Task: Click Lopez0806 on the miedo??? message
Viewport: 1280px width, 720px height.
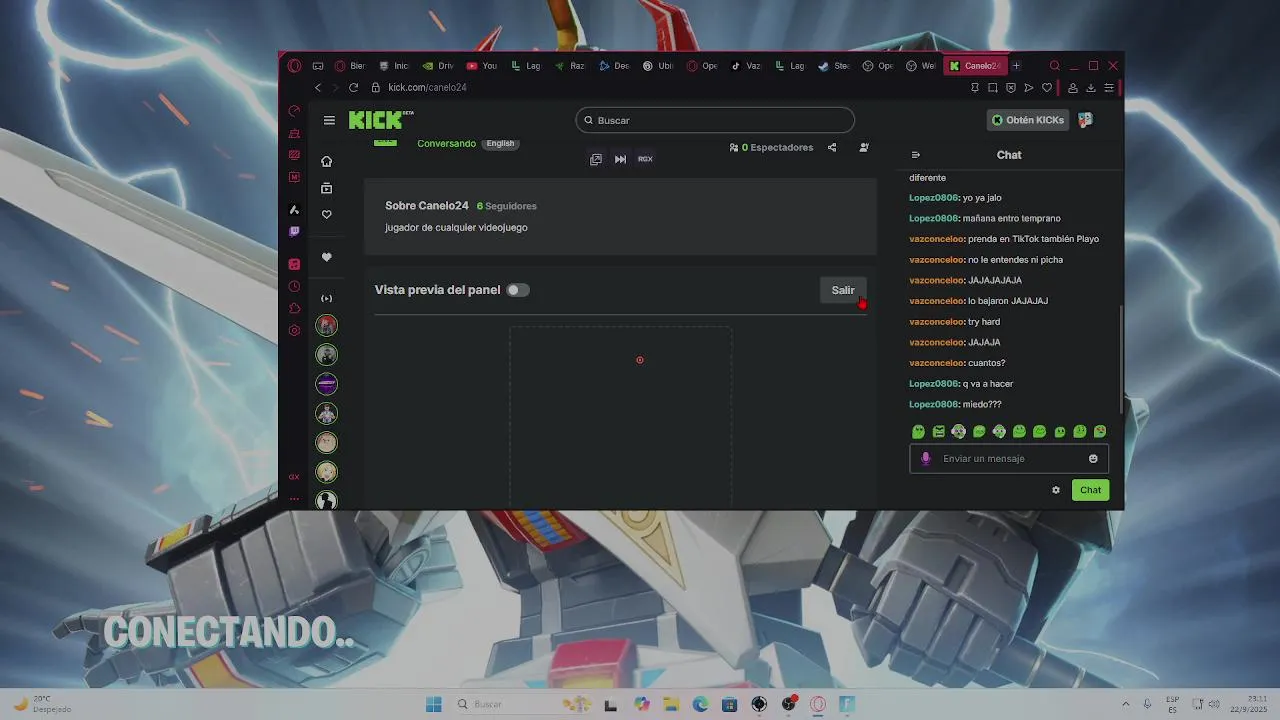Action: (x=934, y=404)
